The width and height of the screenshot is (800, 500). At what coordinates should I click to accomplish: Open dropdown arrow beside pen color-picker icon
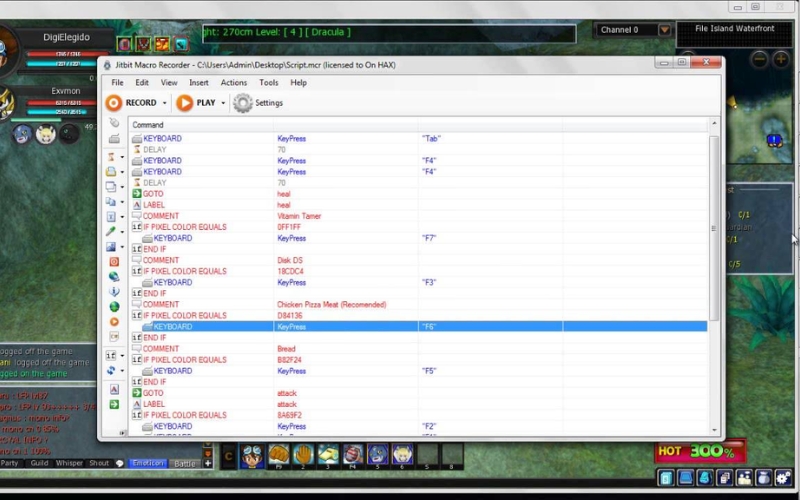122,232
